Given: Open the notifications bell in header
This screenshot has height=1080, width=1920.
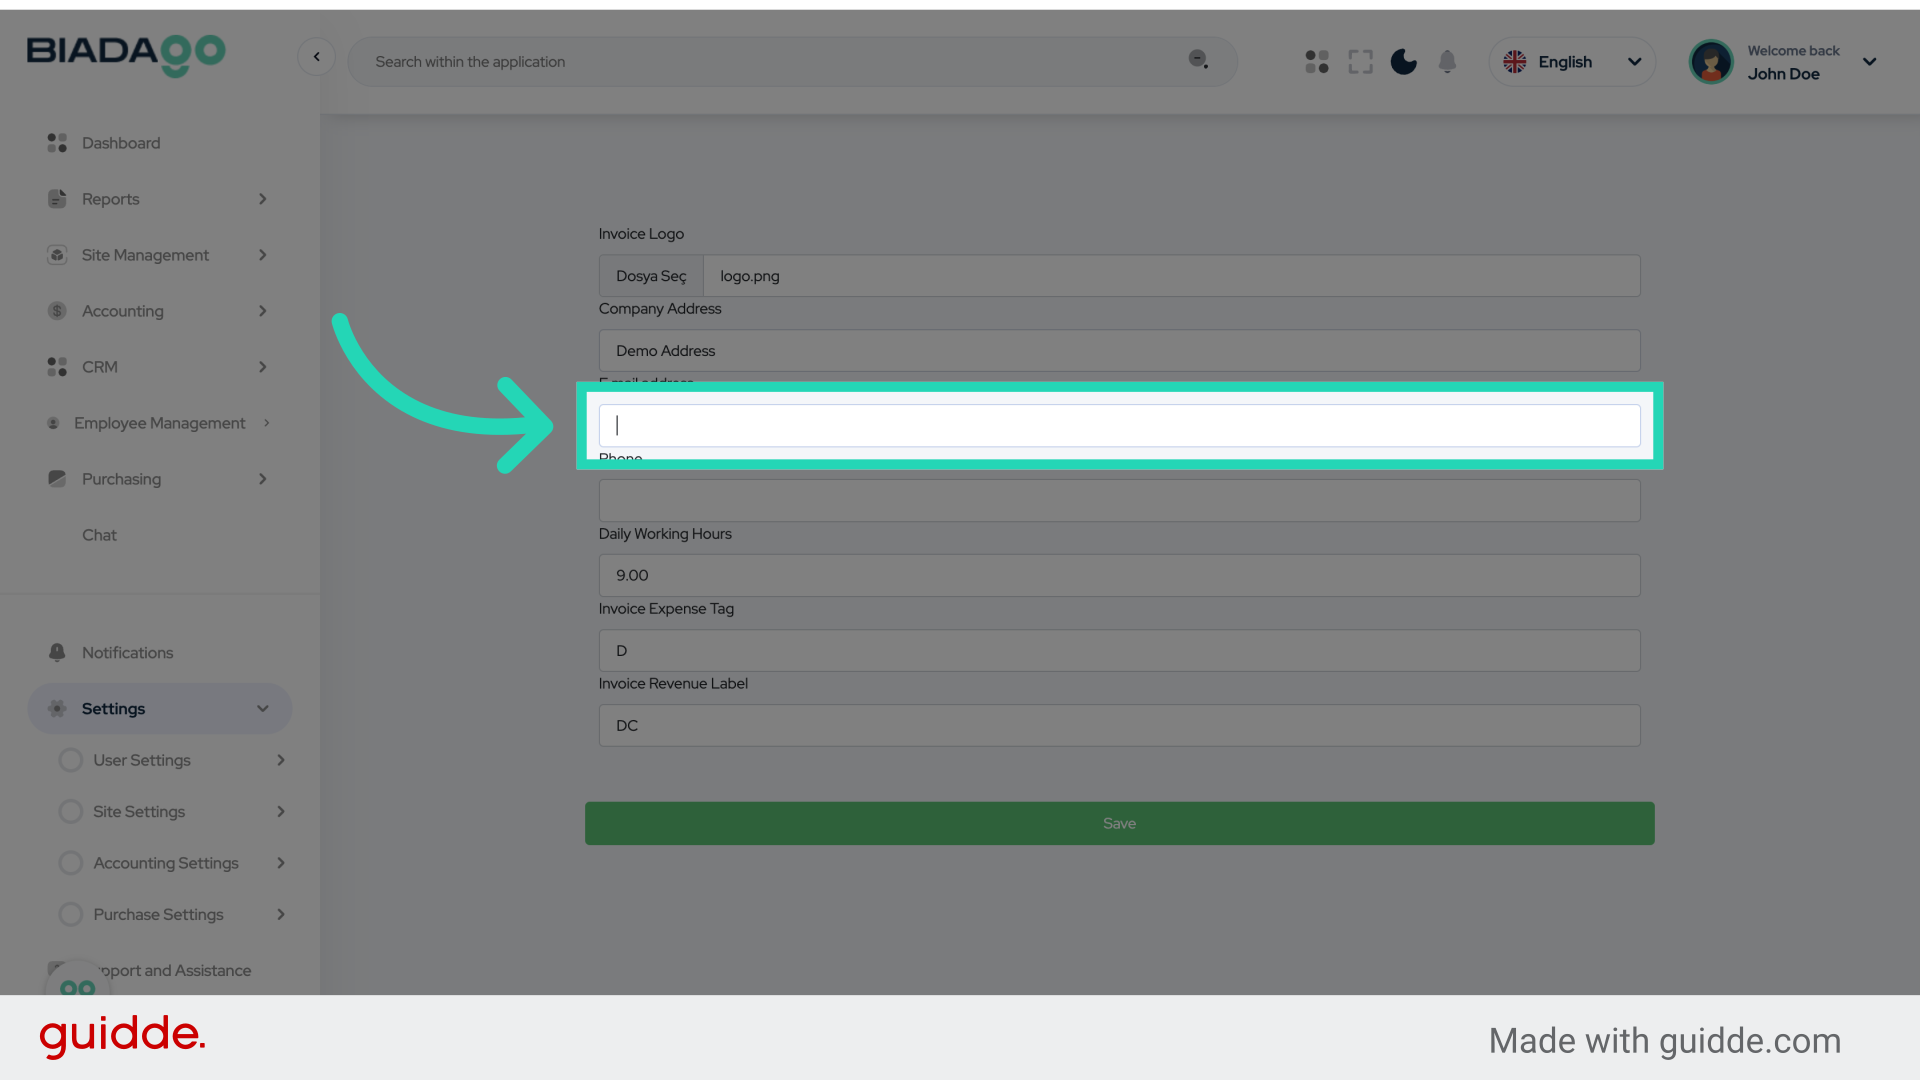Looking at the screenshot, I should (x=1447, y=62).
